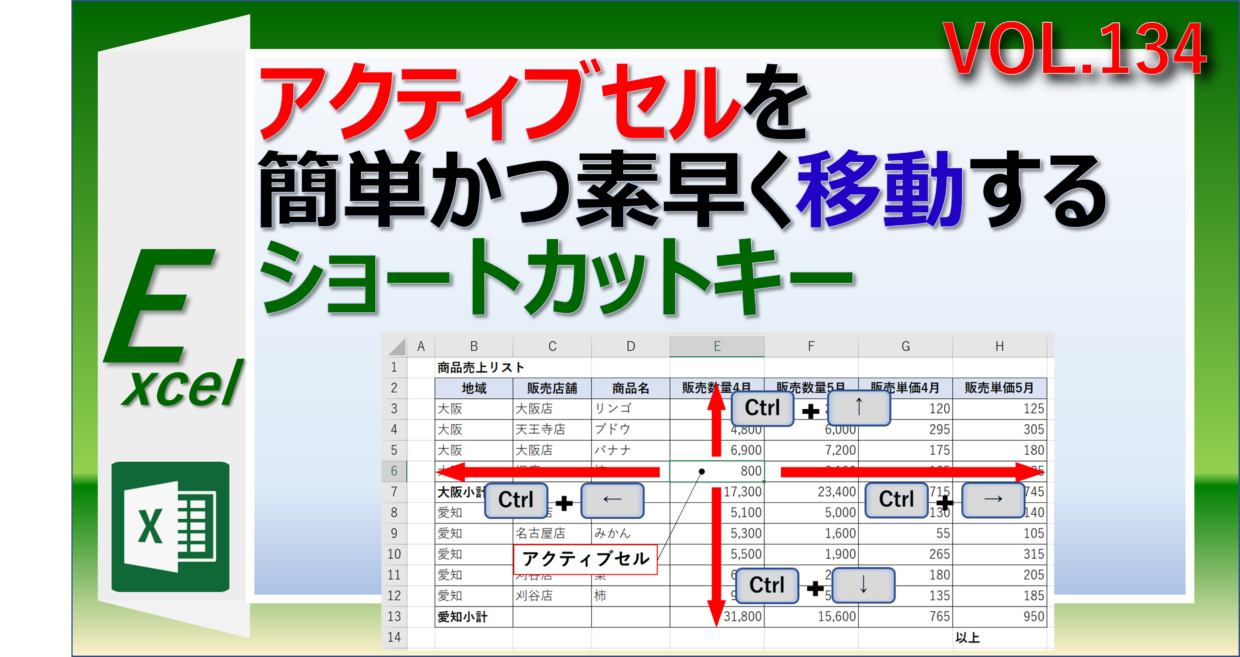Click the 295 cell in row 4
The width and height of the screenshot is (1240, 657).
click(x=905, y=429)
